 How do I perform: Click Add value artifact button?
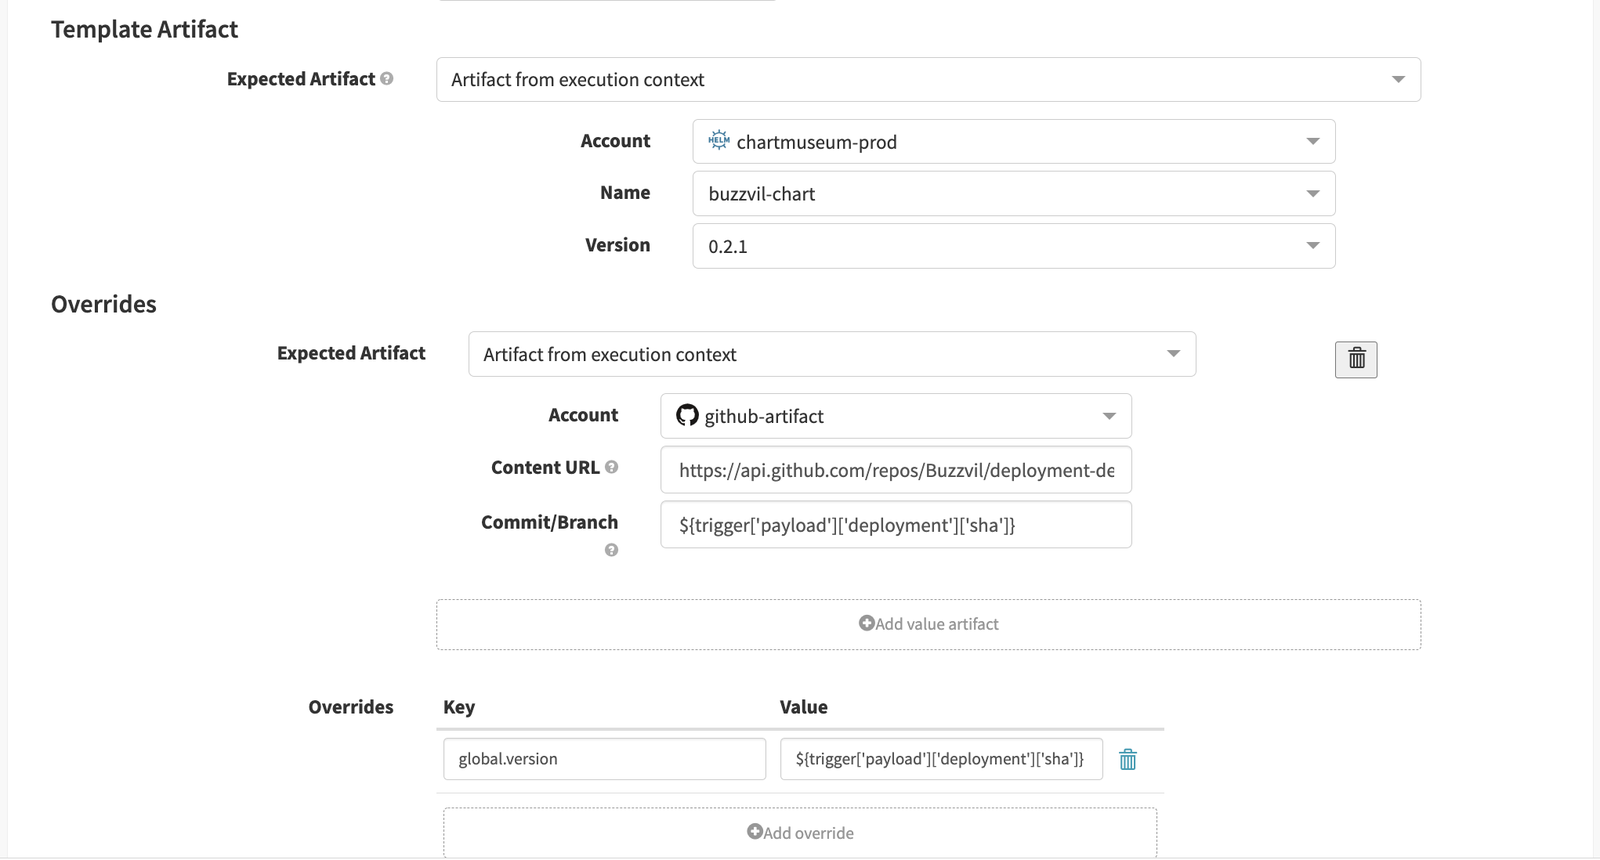pyautogui.click(x=928, y=624)
